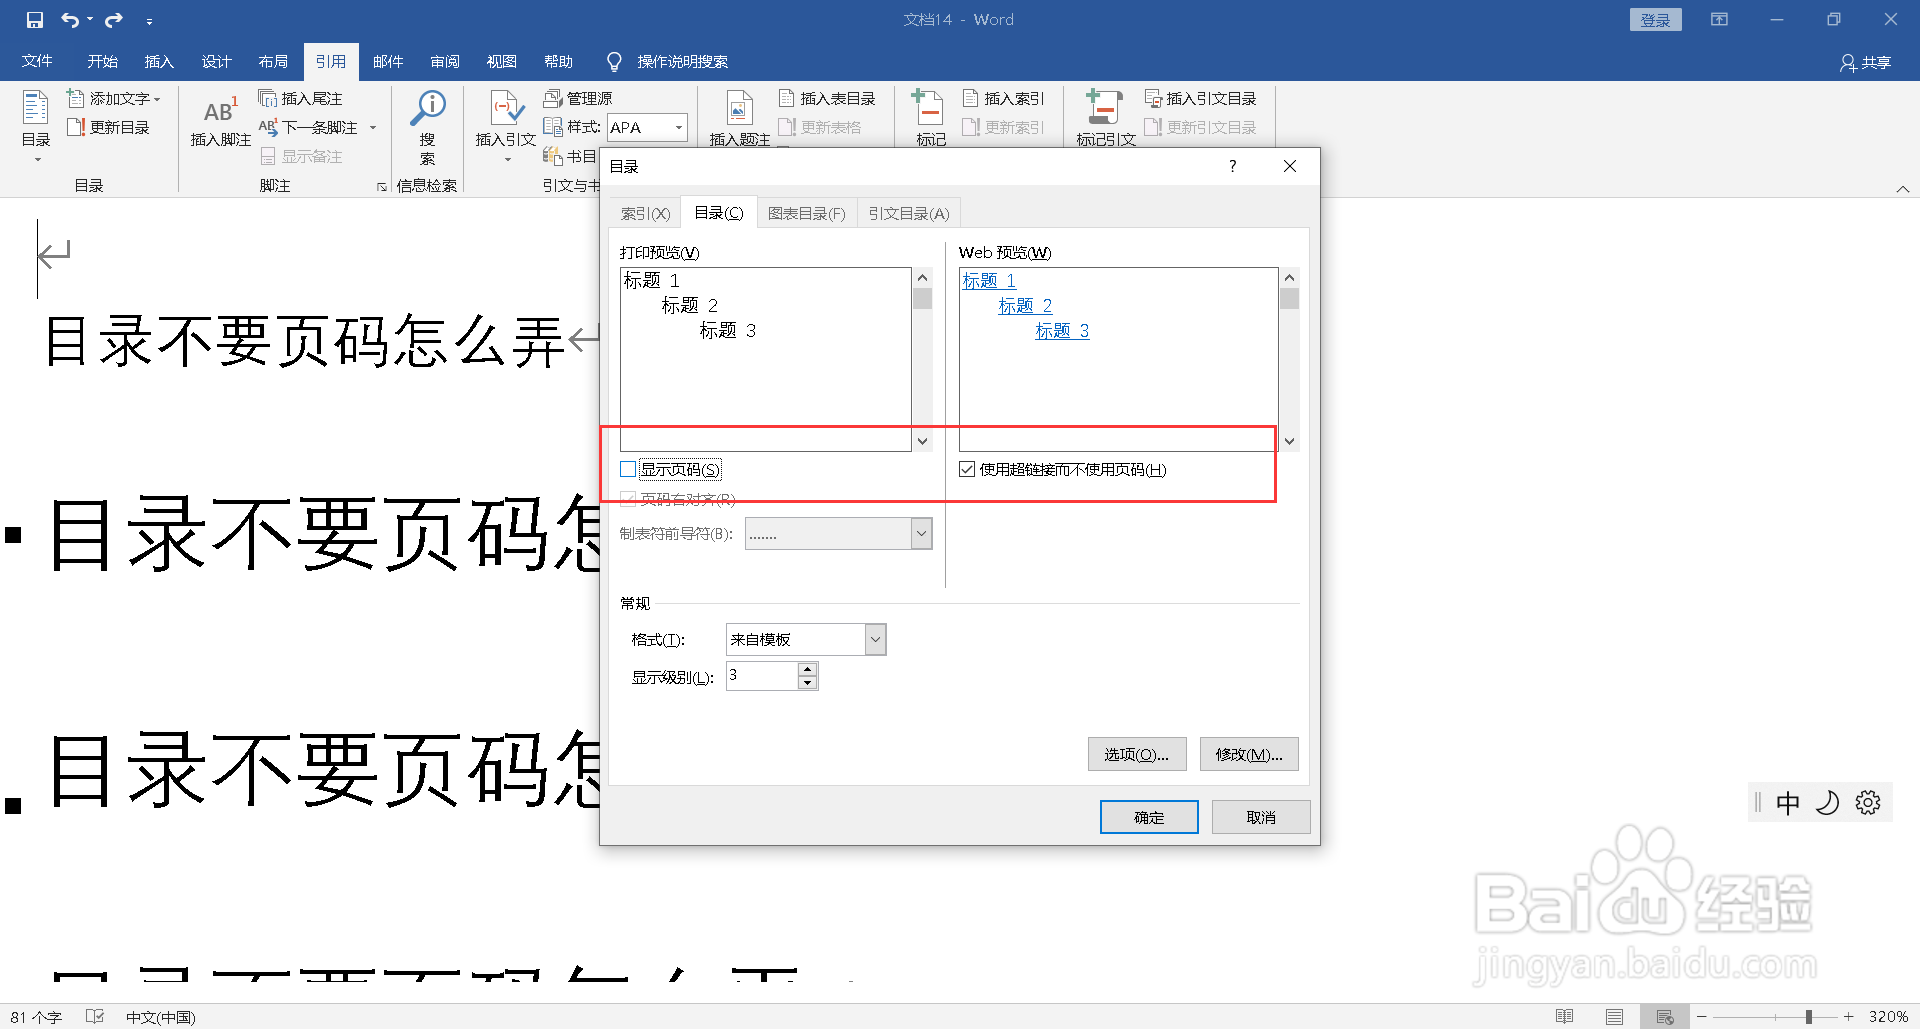Switch to the 视图 ribbon tab
The height and width of the screenshot is (1029, 1920).
click(x=502, y=61)
